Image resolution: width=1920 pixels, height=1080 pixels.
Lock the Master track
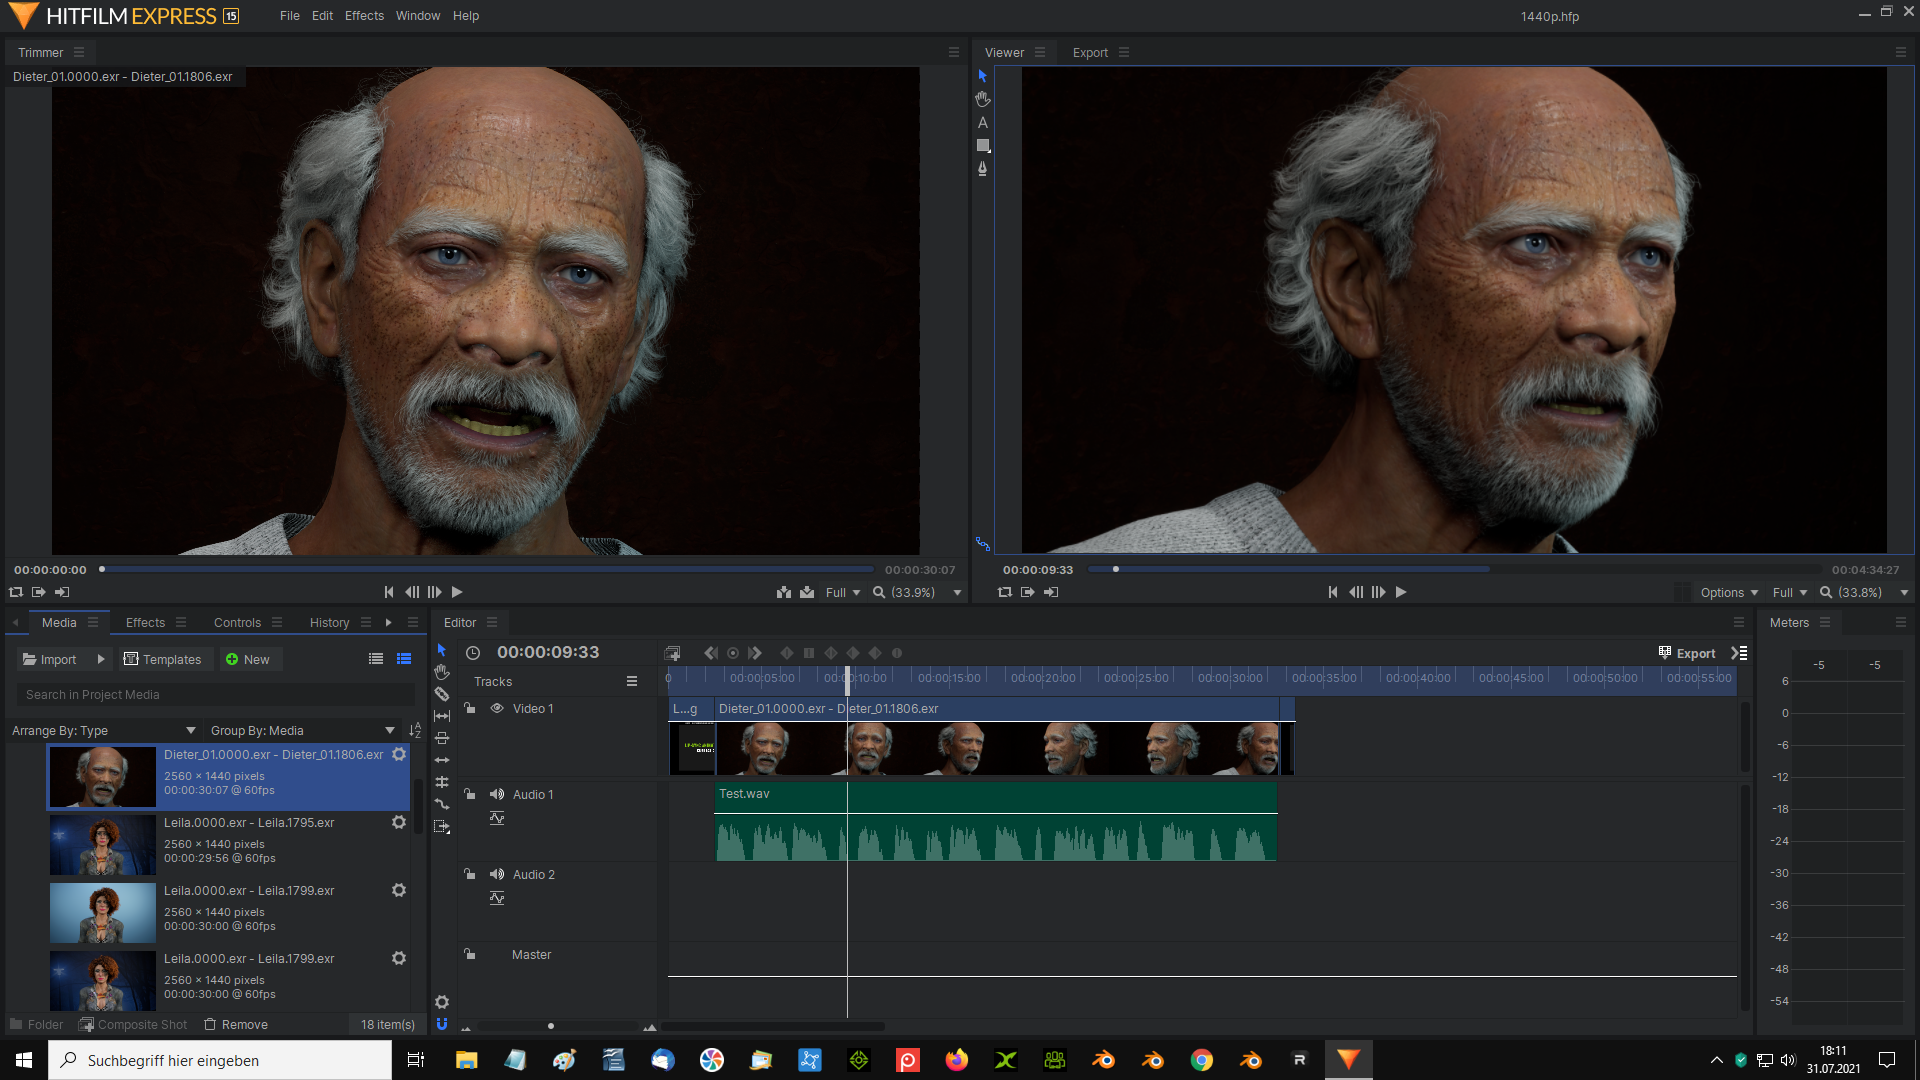pos(470,954)
